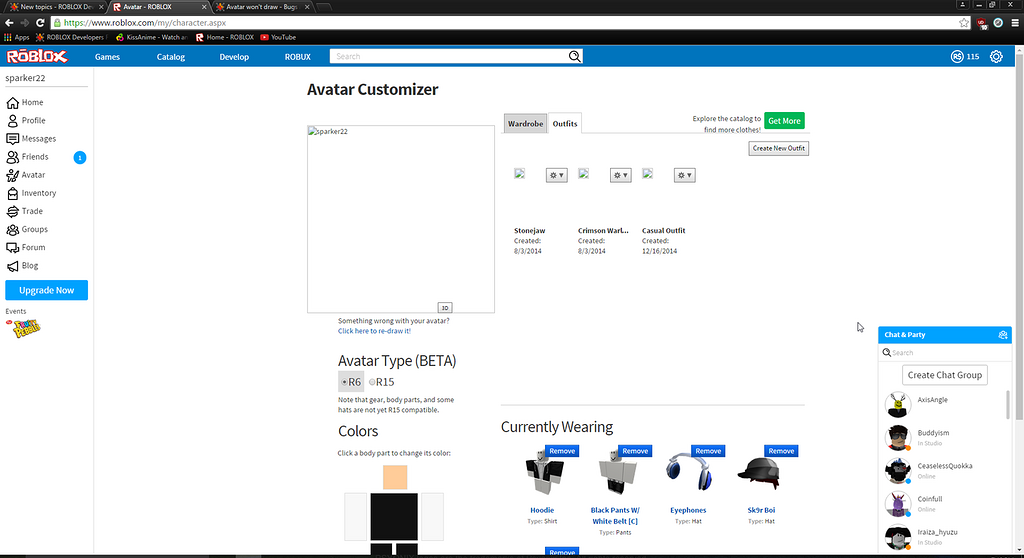This screenshot has height=558, width=1024.
Task: Pick the head color swatch
Action: 395,478
